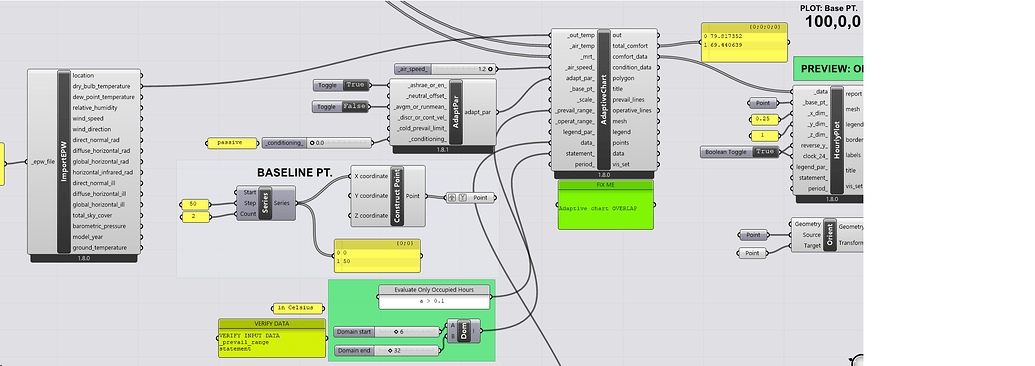Click the Domain start slider
The image size is (1035, 366).
(x=387, y=332)
